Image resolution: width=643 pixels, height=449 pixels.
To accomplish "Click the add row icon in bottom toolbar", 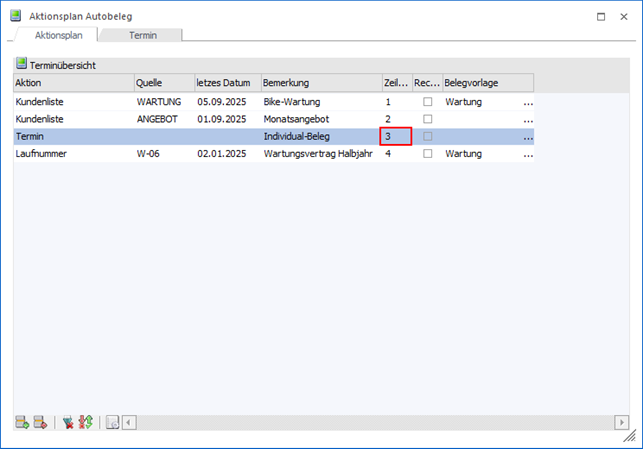I will click(x=22, y=423).
